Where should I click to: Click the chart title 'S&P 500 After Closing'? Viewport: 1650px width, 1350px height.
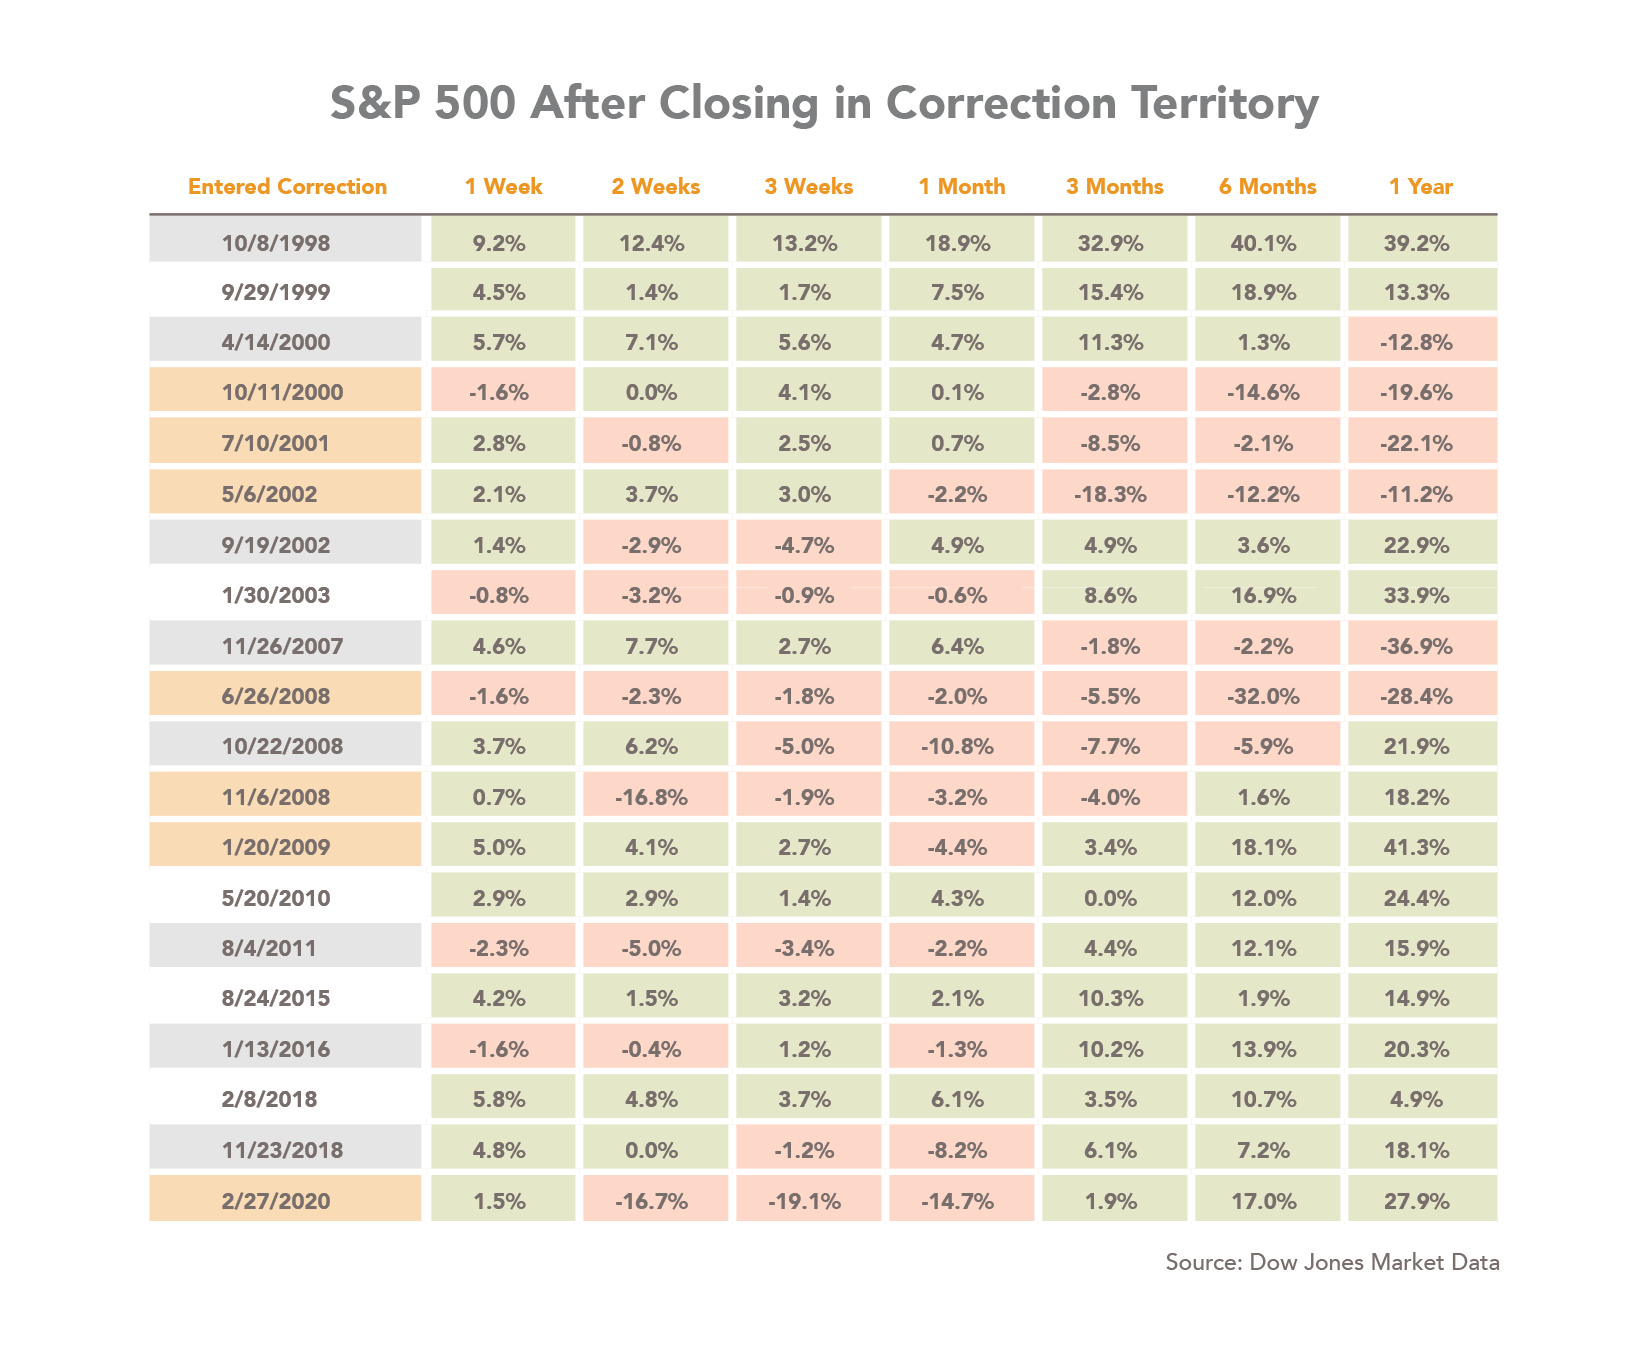point(824,104)
